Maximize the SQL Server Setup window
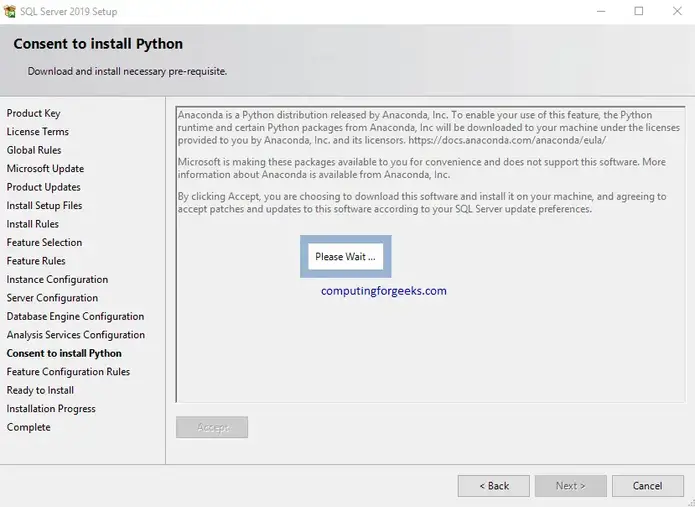695x507 pixels. pyautogui.click(x=639, y=12)
